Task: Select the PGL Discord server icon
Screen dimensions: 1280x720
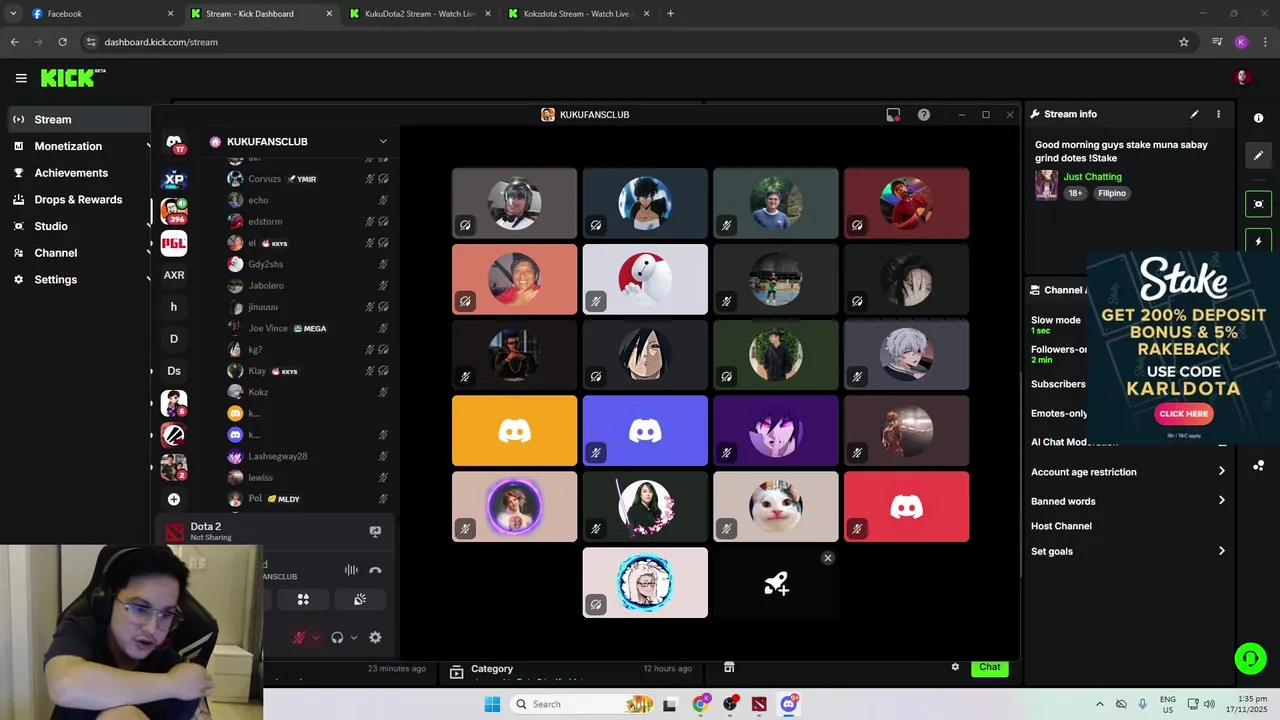Action: pyautogui.click(x=174, y=243)
